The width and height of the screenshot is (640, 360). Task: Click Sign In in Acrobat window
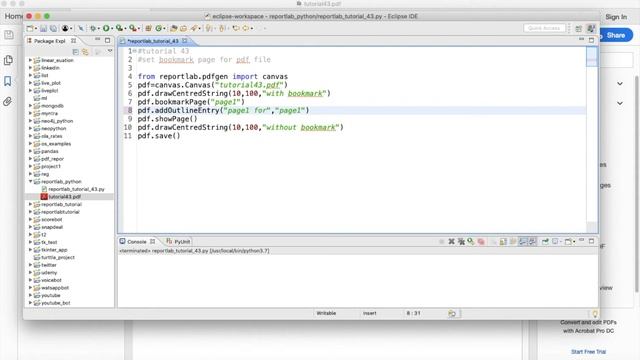[616, 17]
